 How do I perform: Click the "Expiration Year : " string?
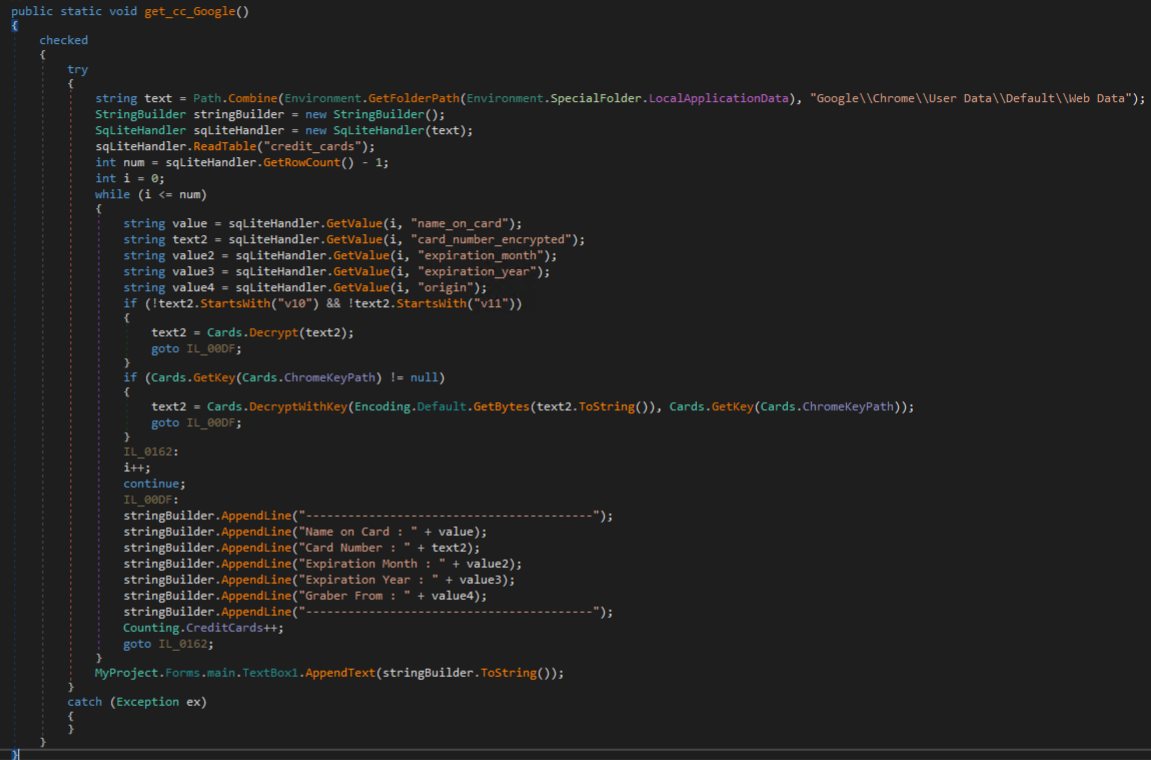click(368, 580)
